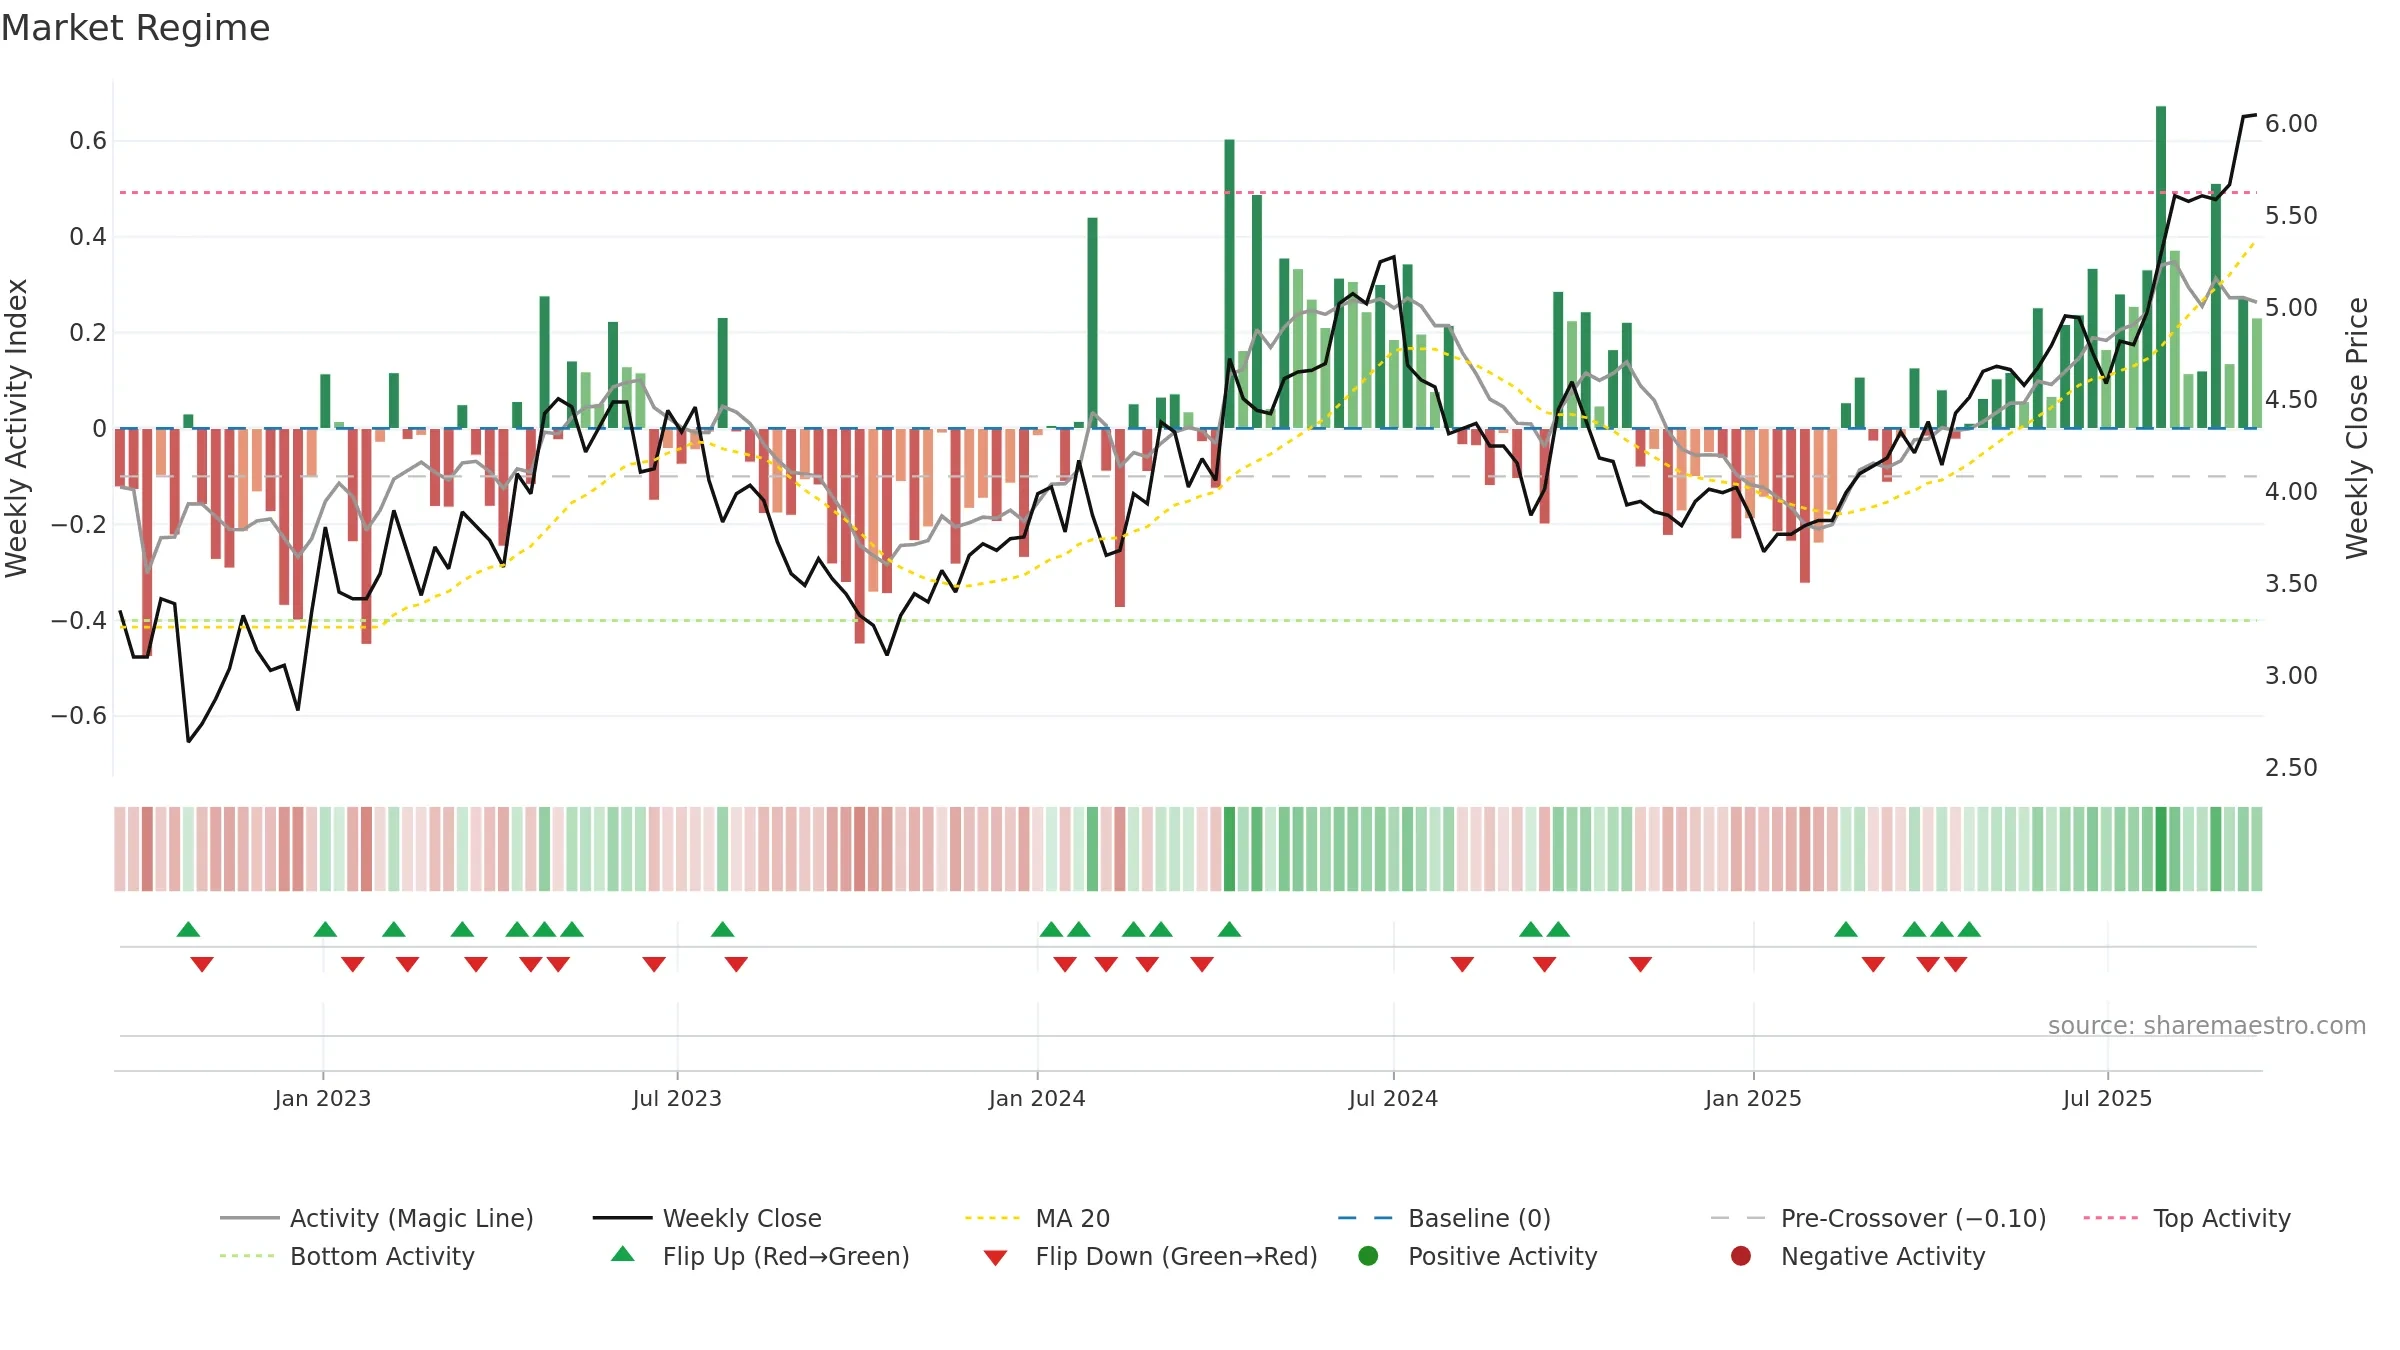Click the Jul 2024 x-axis label
Screen dimensions: 2400x1350
[x=1393, y=1098]
